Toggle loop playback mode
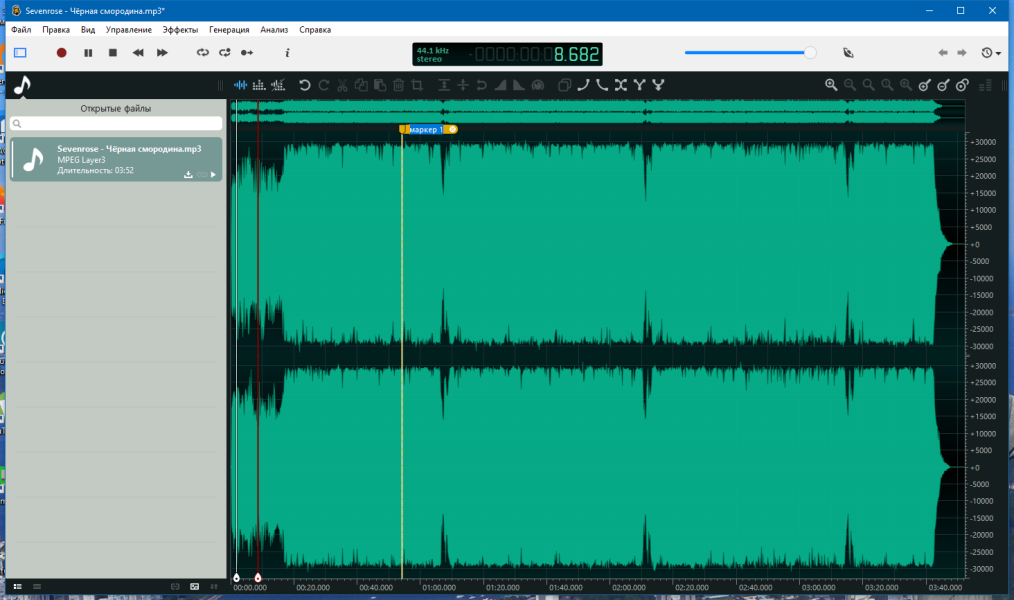 pos(203,53)
